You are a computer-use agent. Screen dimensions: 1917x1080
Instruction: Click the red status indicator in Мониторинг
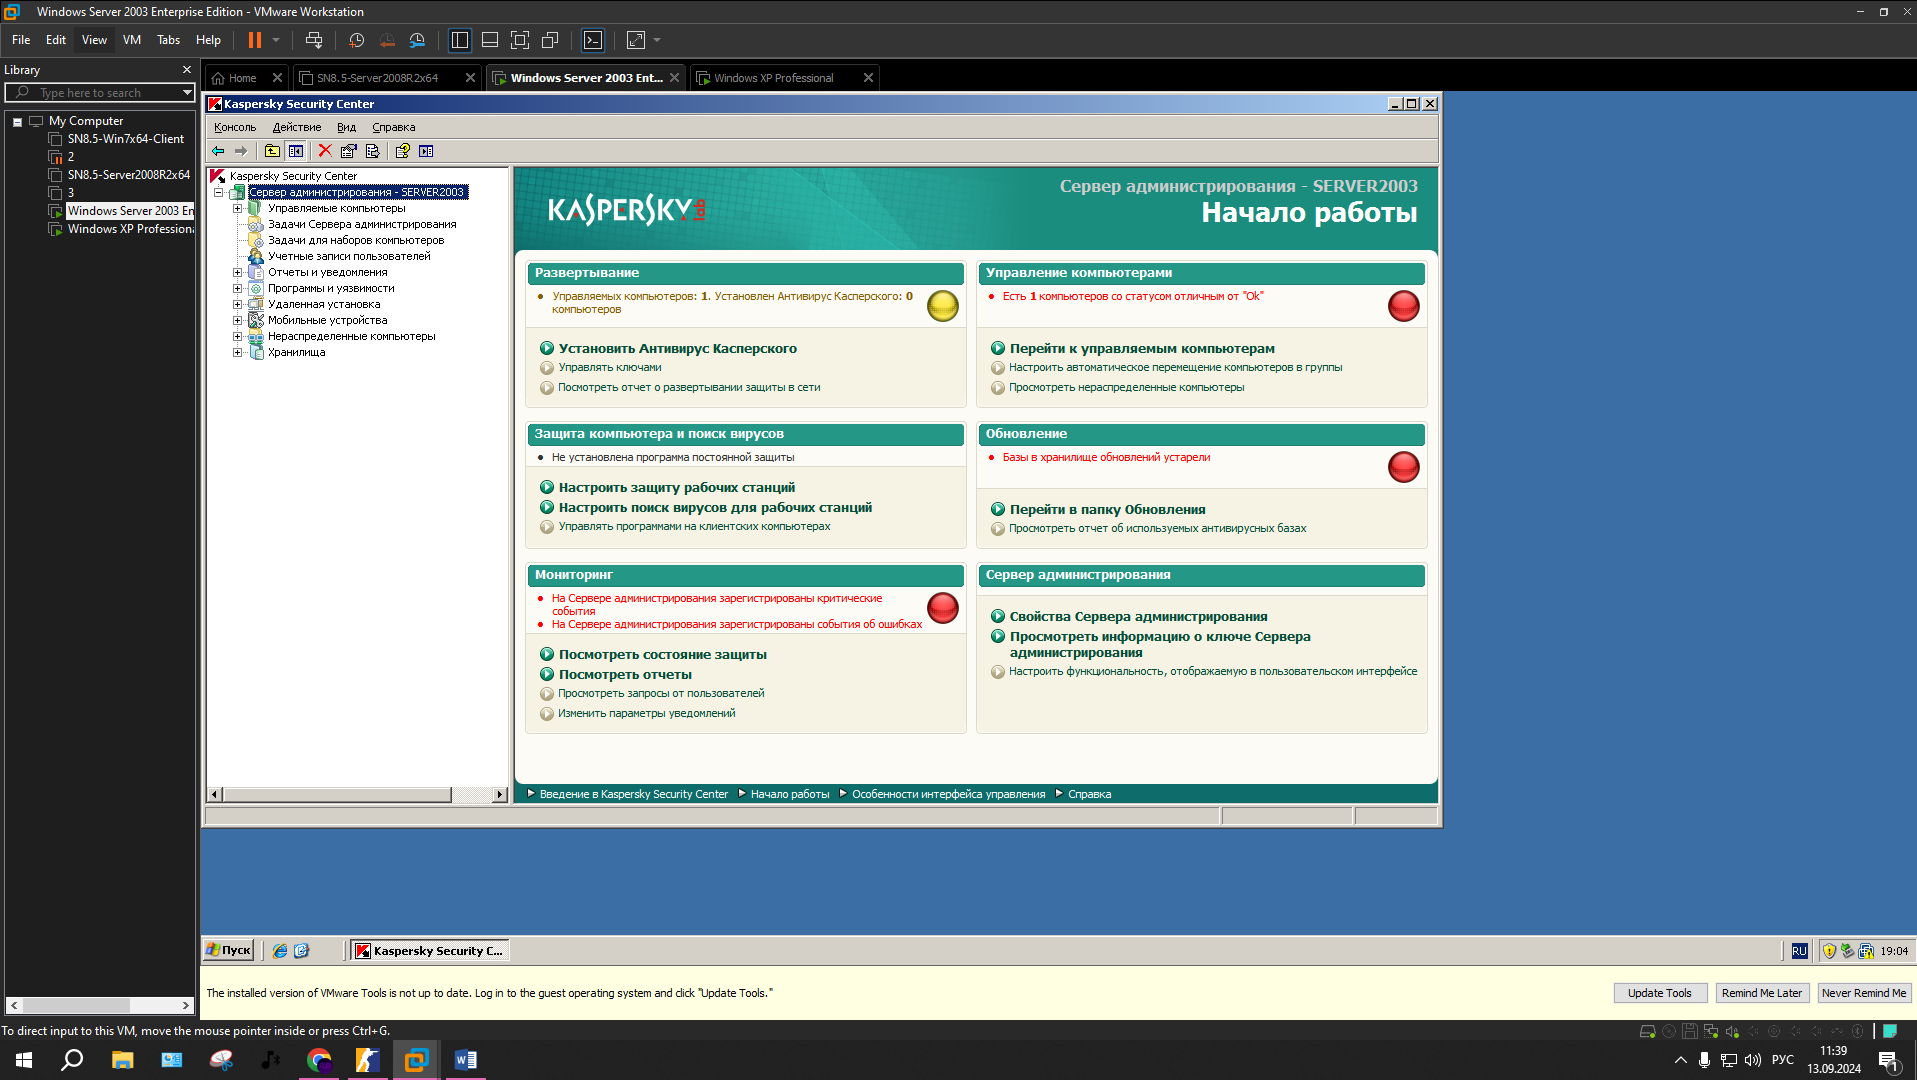[x=942, y=608]
